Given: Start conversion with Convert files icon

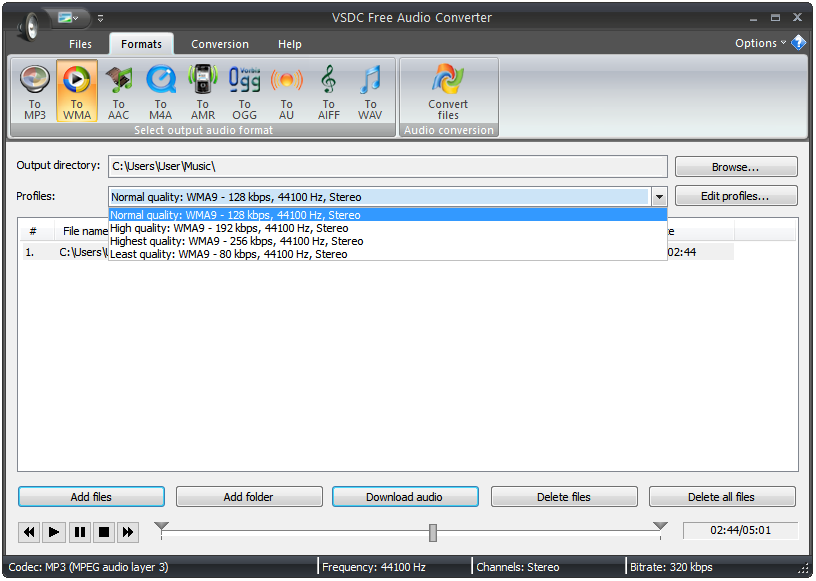Looking at the screenshot, I should (x=448, y=92).
